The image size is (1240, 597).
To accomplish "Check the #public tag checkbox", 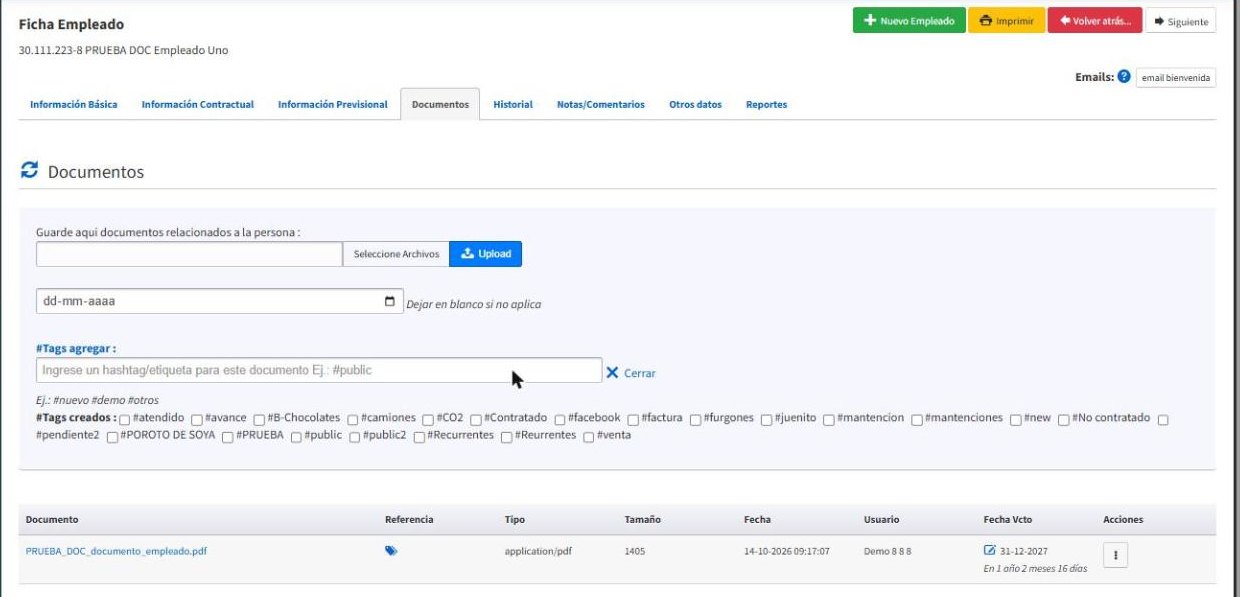I will 296,437.
